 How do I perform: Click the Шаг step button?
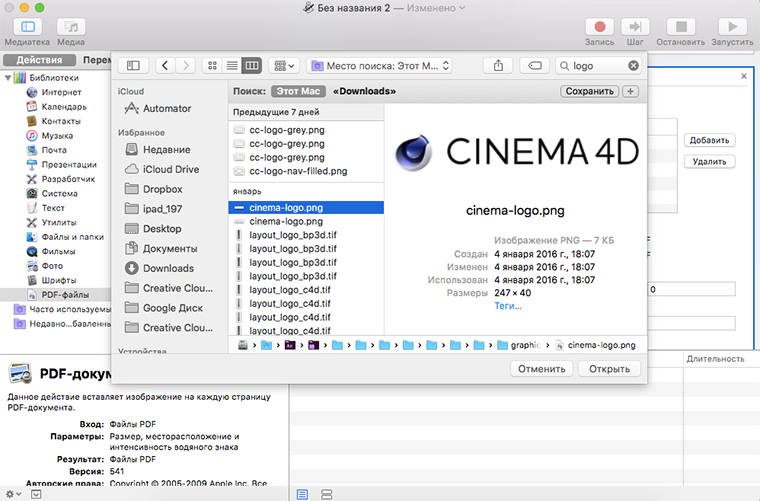click(x=635, y=27)
